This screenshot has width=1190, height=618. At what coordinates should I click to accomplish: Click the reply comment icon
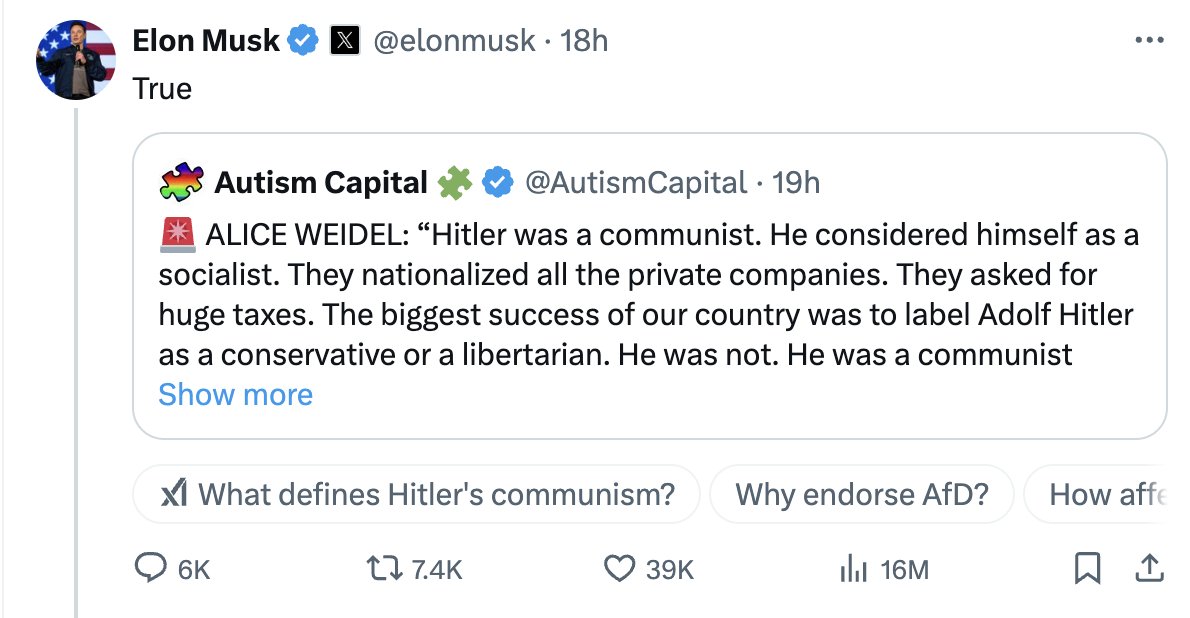point(150,569)
